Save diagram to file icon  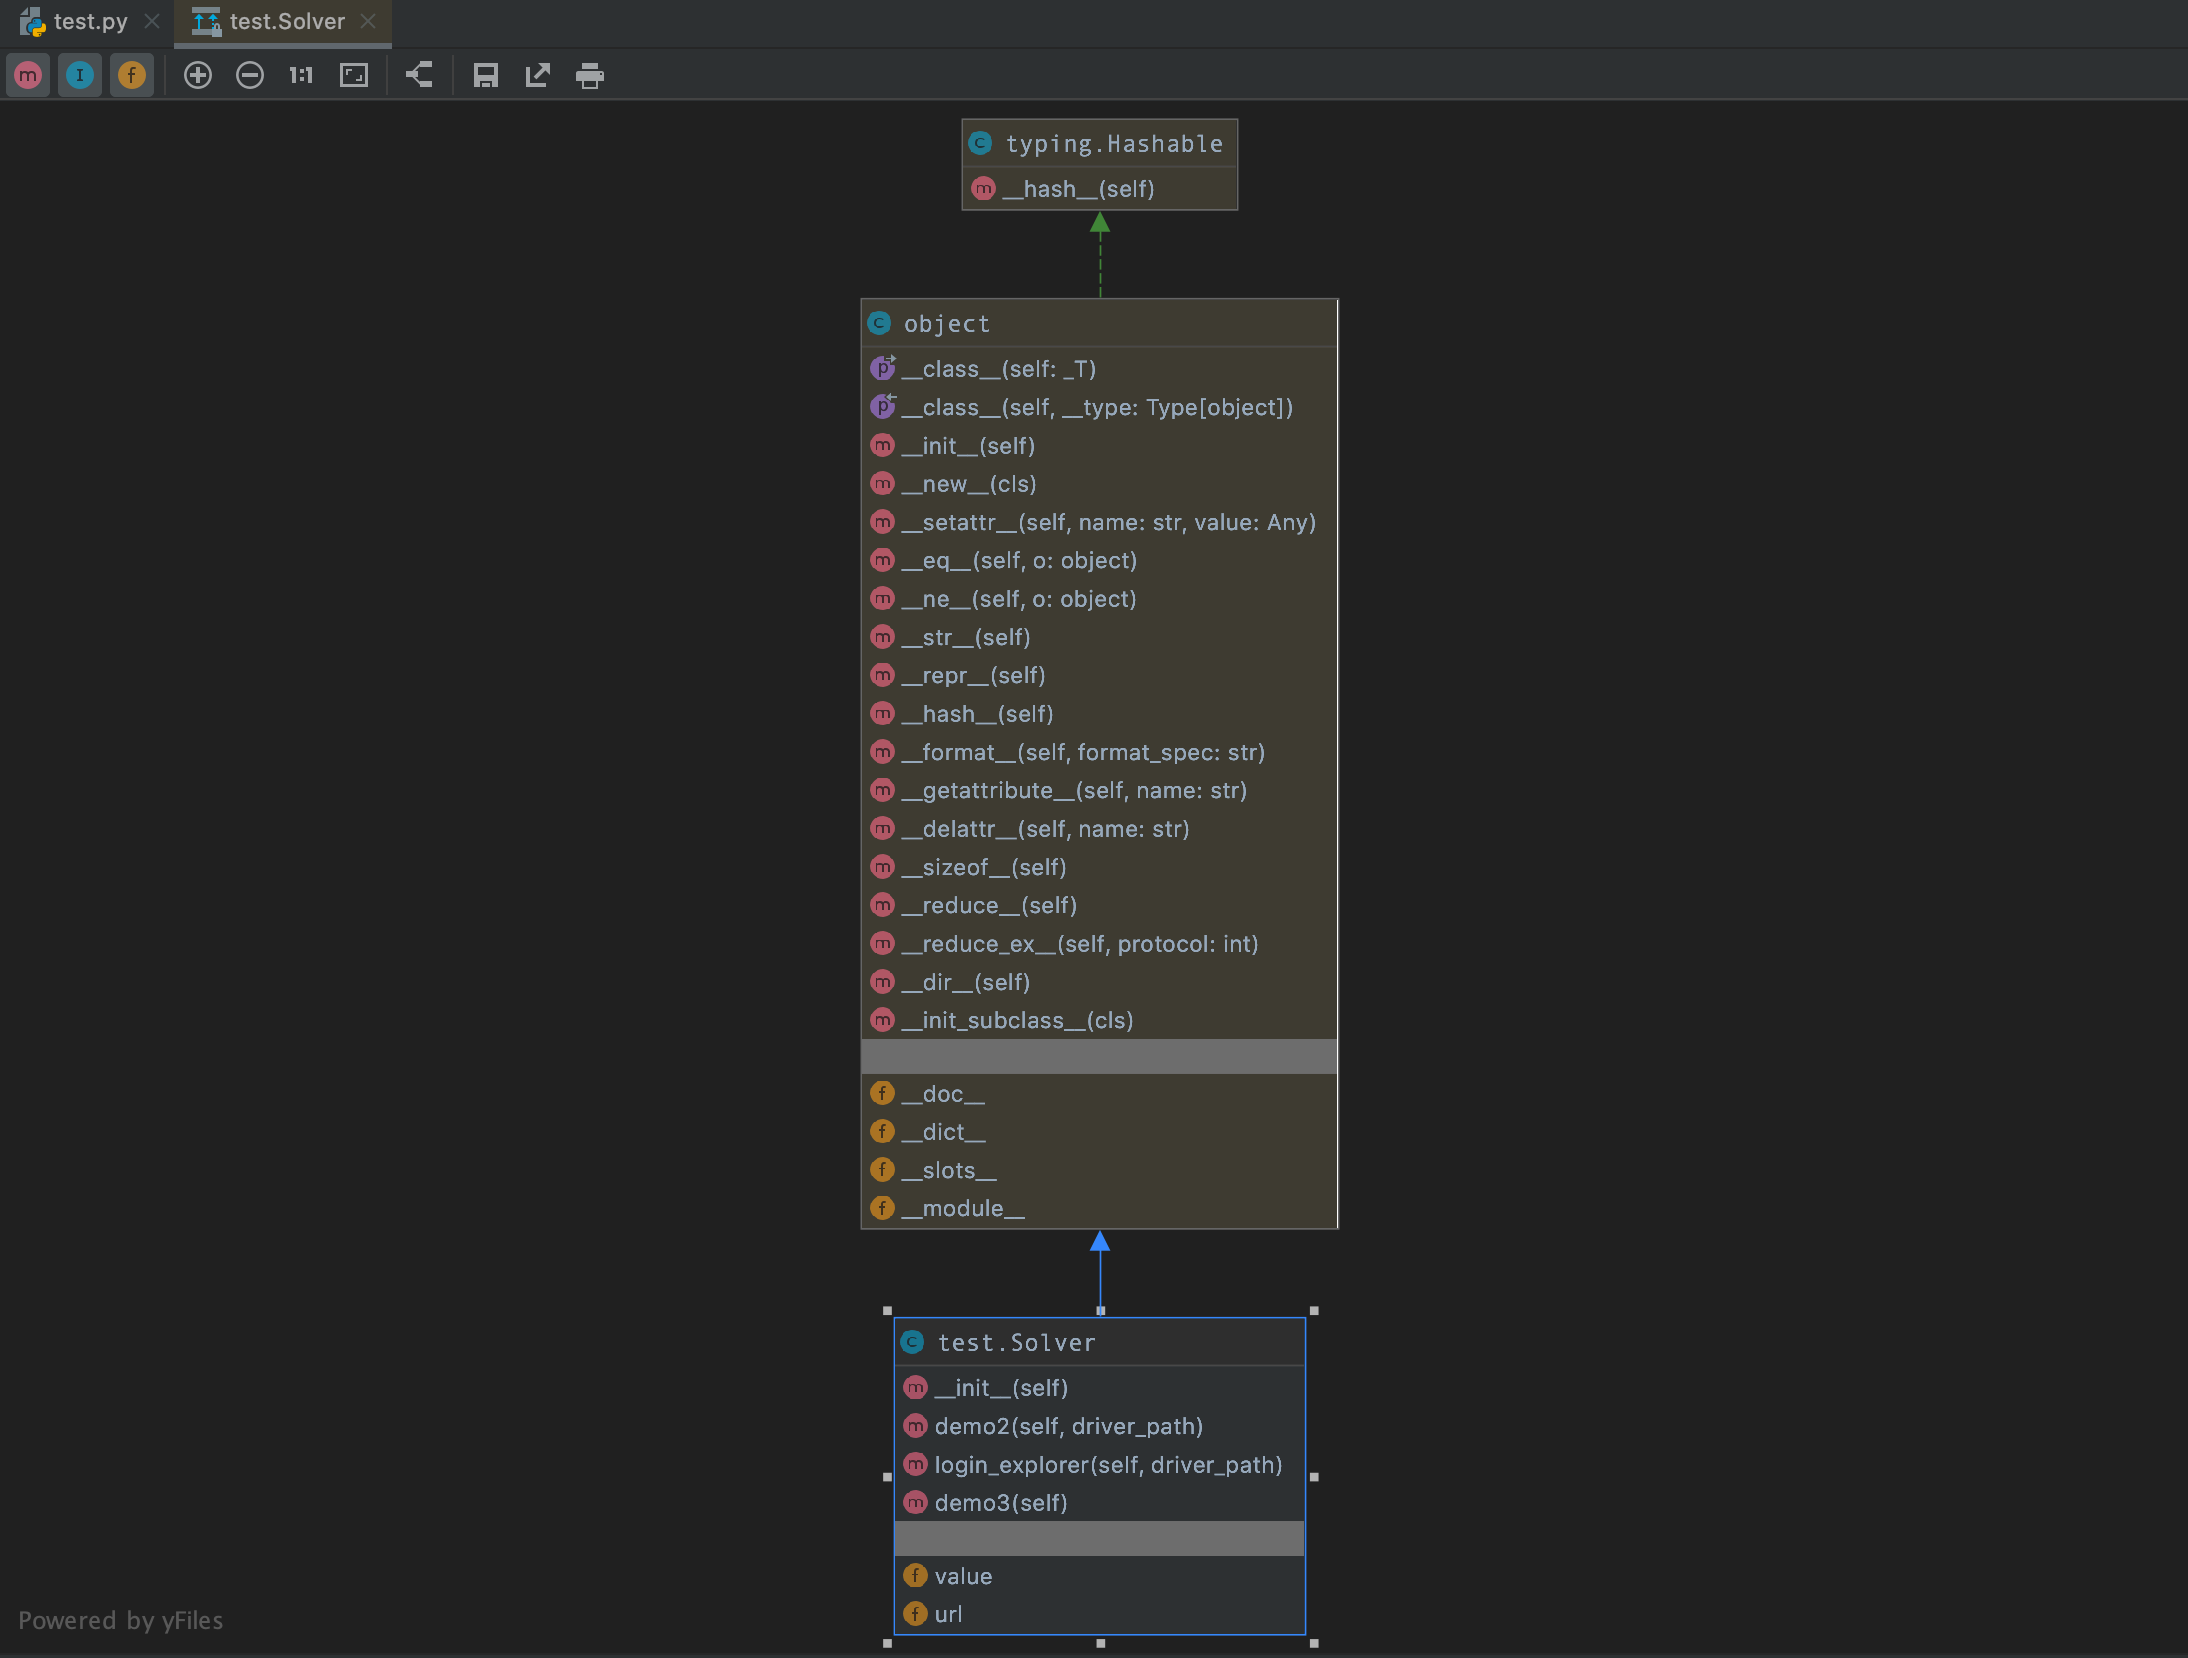[x=486, y=75]
